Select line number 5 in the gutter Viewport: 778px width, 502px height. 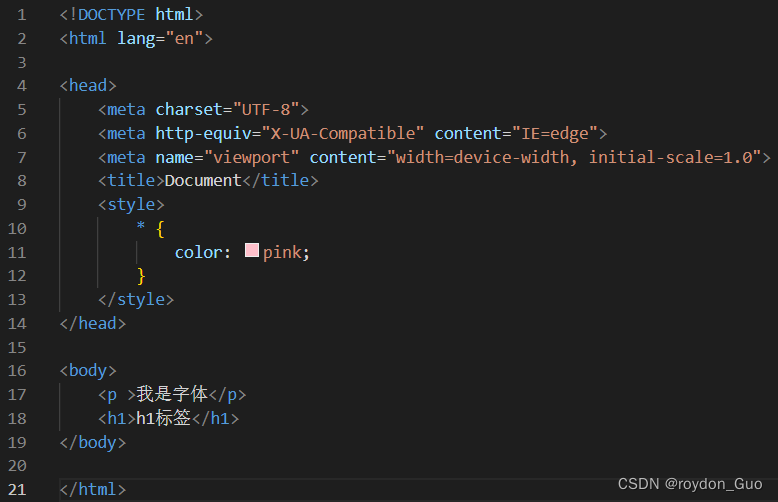click(x=22, y=110)
